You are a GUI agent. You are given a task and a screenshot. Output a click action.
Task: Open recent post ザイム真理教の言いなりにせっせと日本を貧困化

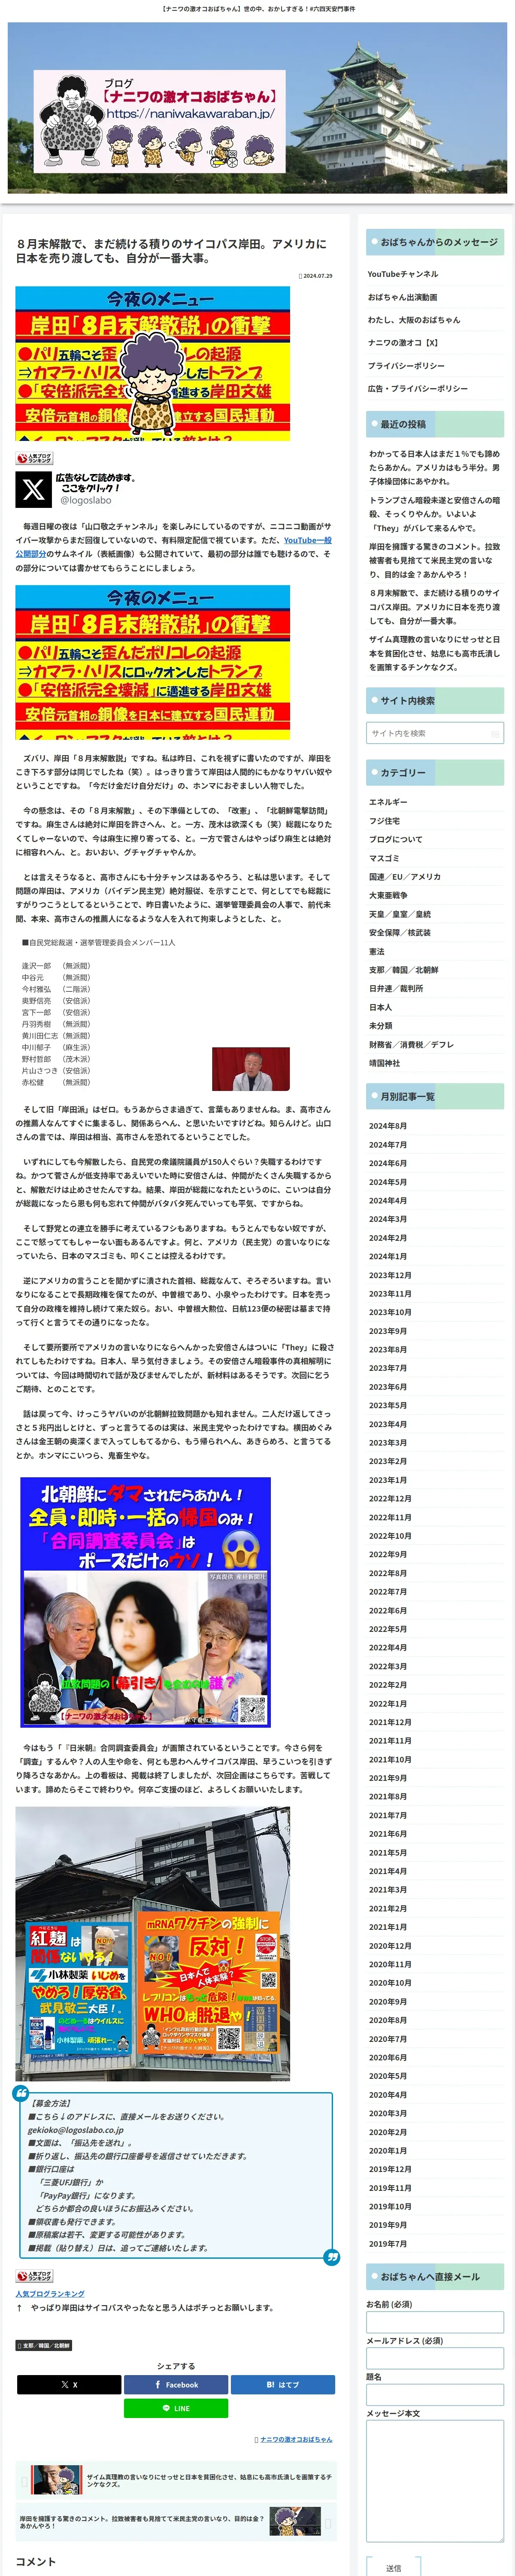[435, 653]
